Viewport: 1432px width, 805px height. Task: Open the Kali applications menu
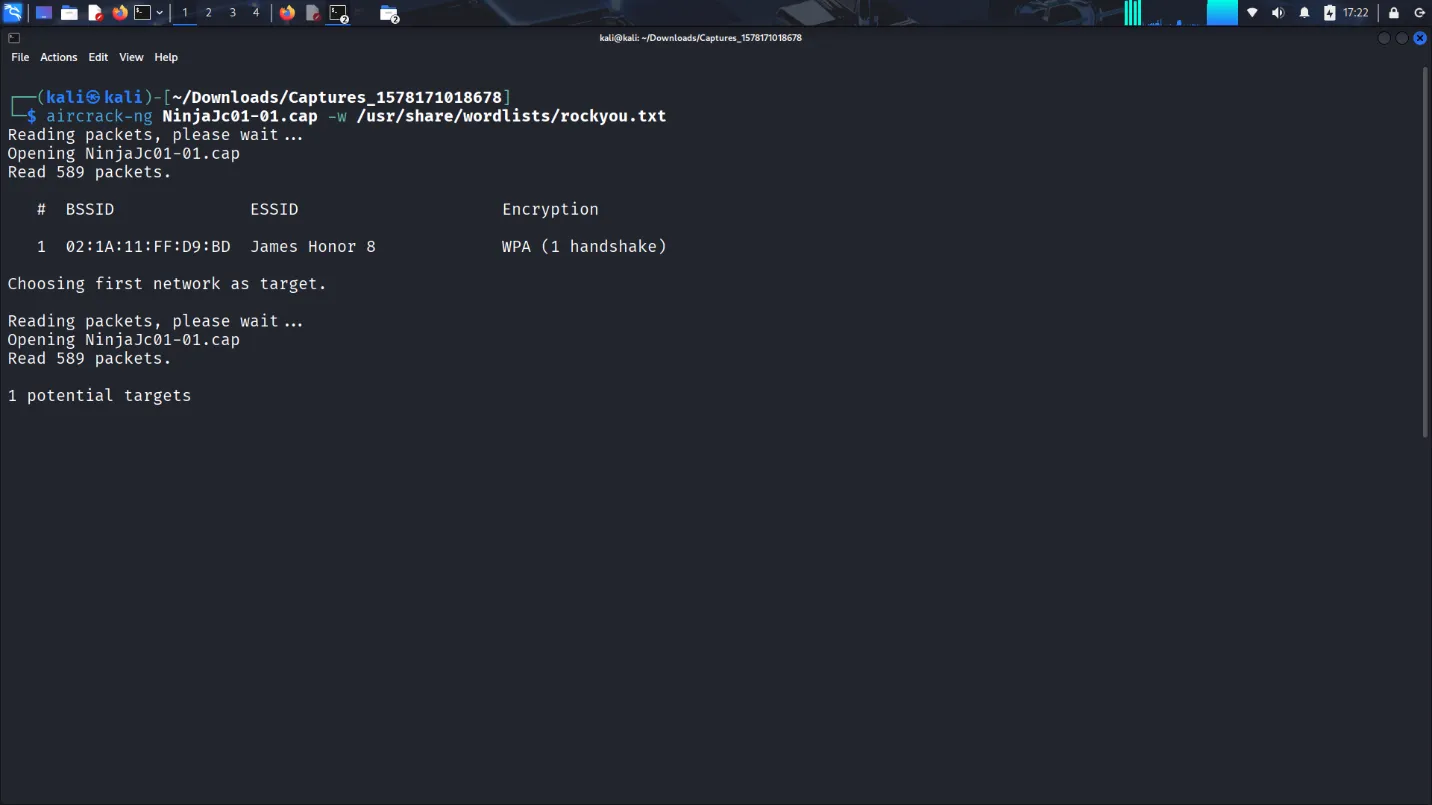tap(13, 13)
